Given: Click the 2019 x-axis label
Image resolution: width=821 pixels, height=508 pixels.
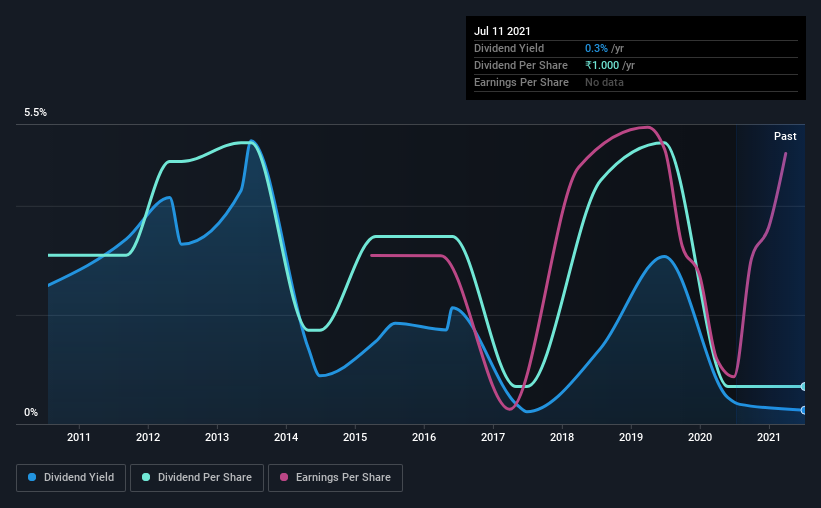Looking at the screenshot, I should point(631,437).
